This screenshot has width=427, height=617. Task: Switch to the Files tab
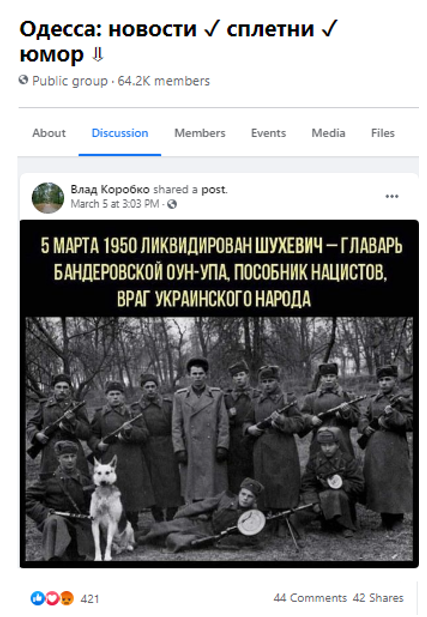pyautogui.click(x=383, y=133)
